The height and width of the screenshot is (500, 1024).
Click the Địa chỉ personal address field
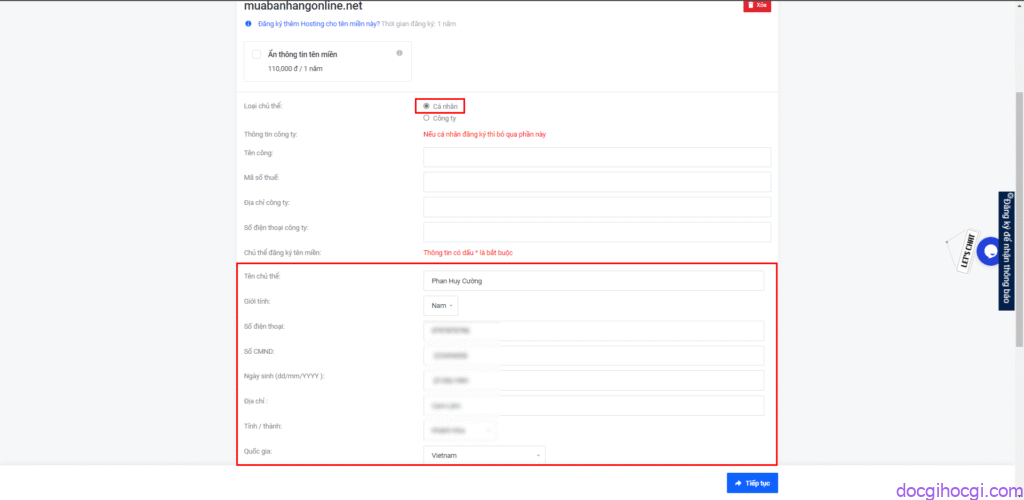[594, 405]
